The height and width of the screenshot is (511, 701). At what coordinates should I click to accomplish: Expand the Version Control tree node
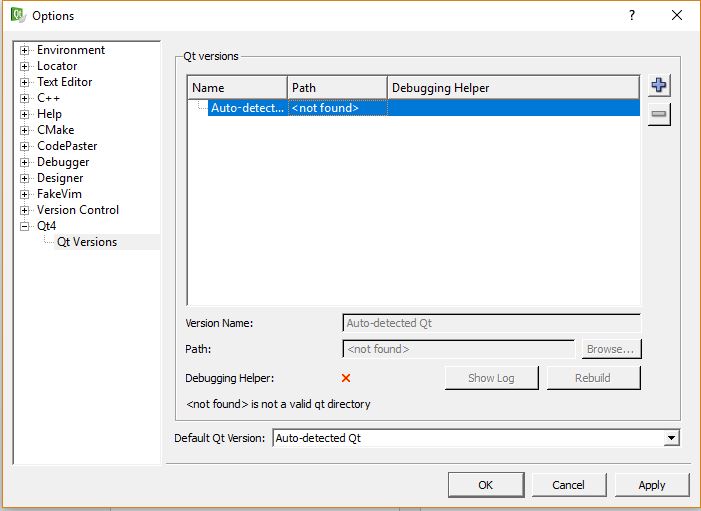(25, 210)
